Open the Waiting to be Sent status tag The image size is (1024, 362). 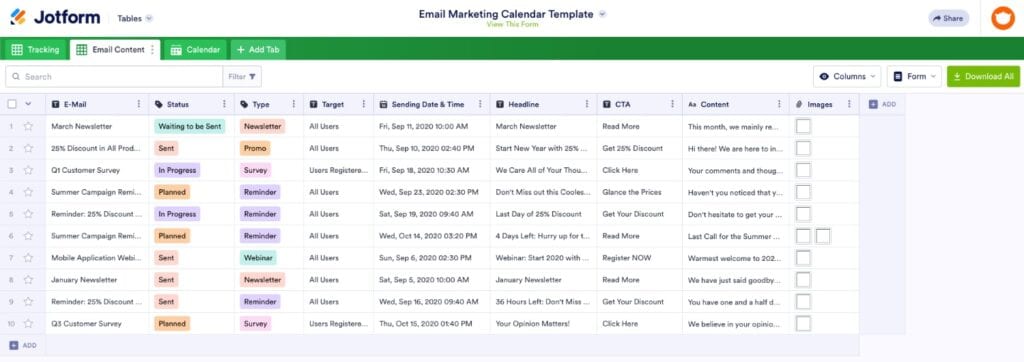(190, 126)
